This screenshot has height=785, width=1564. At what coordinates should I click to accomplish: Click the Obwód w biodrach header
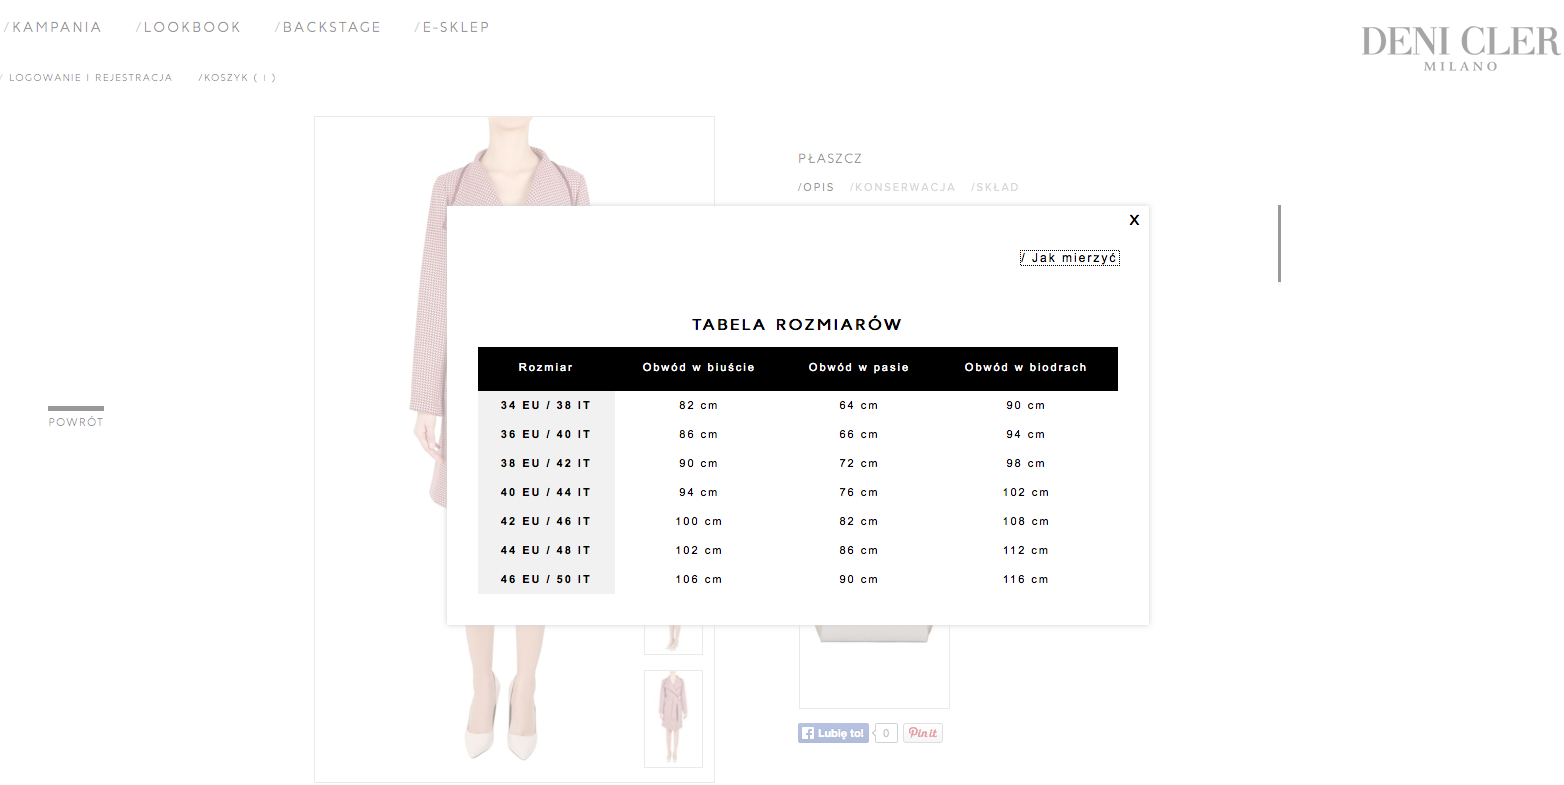click(1026, 368)
